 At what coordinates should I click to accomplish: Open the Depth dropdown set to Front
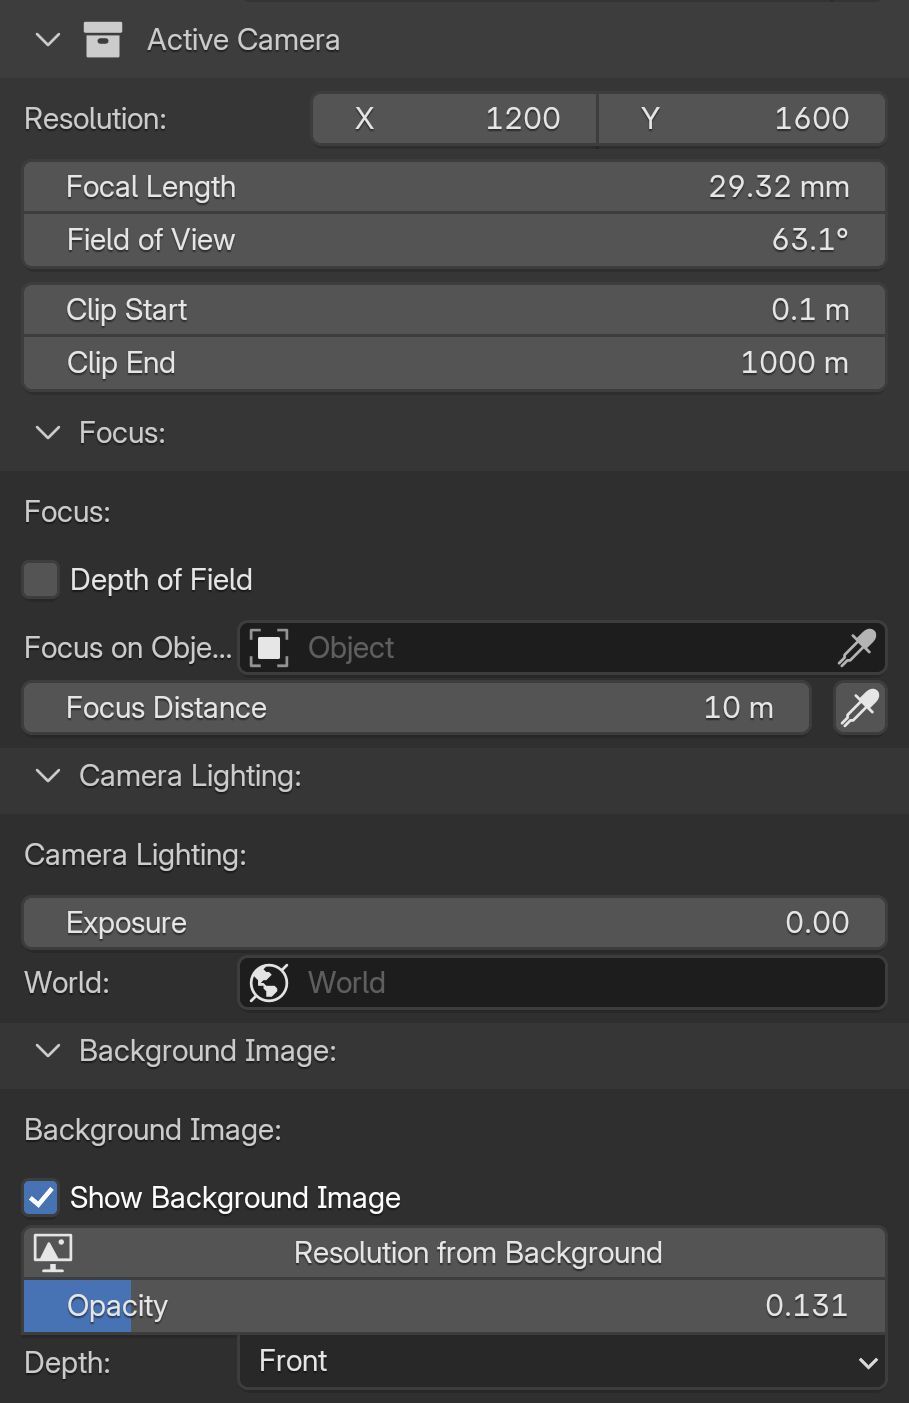click(562, 1362)
